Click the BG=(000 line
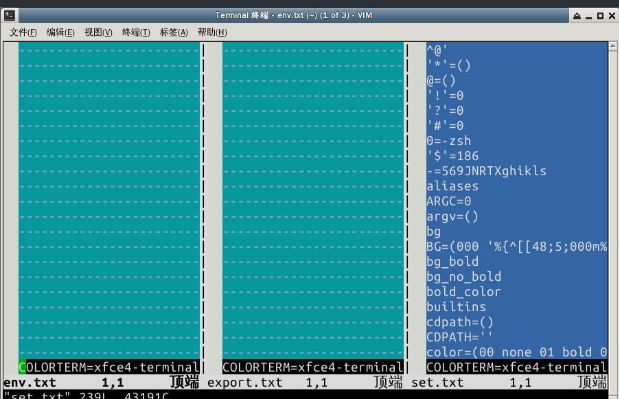This screenshot has height=399, width=619. point(516,247)
